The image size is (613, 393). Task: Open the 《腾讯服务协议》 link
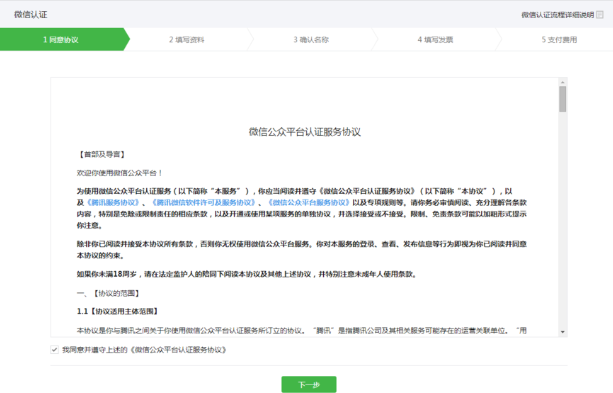(x=113, y=203)
